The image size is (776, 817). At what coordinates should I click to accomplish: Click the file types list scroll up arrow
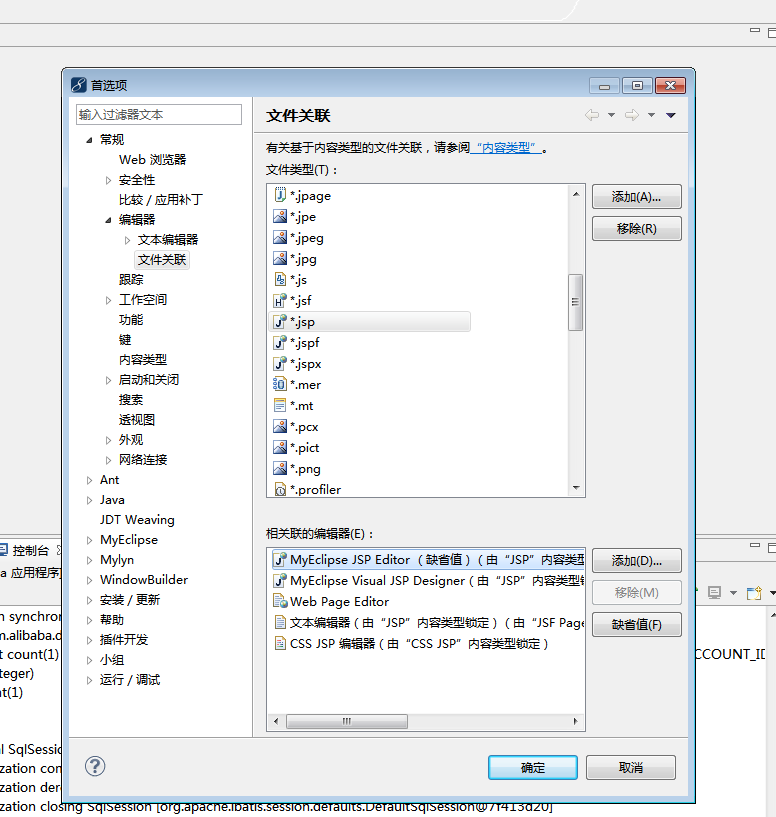(576, 194)
